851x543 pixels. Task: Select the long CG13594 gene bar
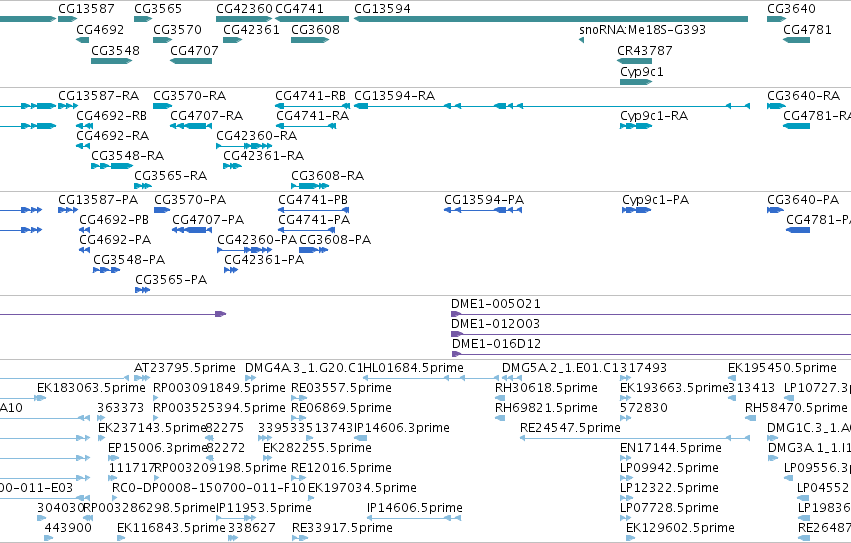551,19
